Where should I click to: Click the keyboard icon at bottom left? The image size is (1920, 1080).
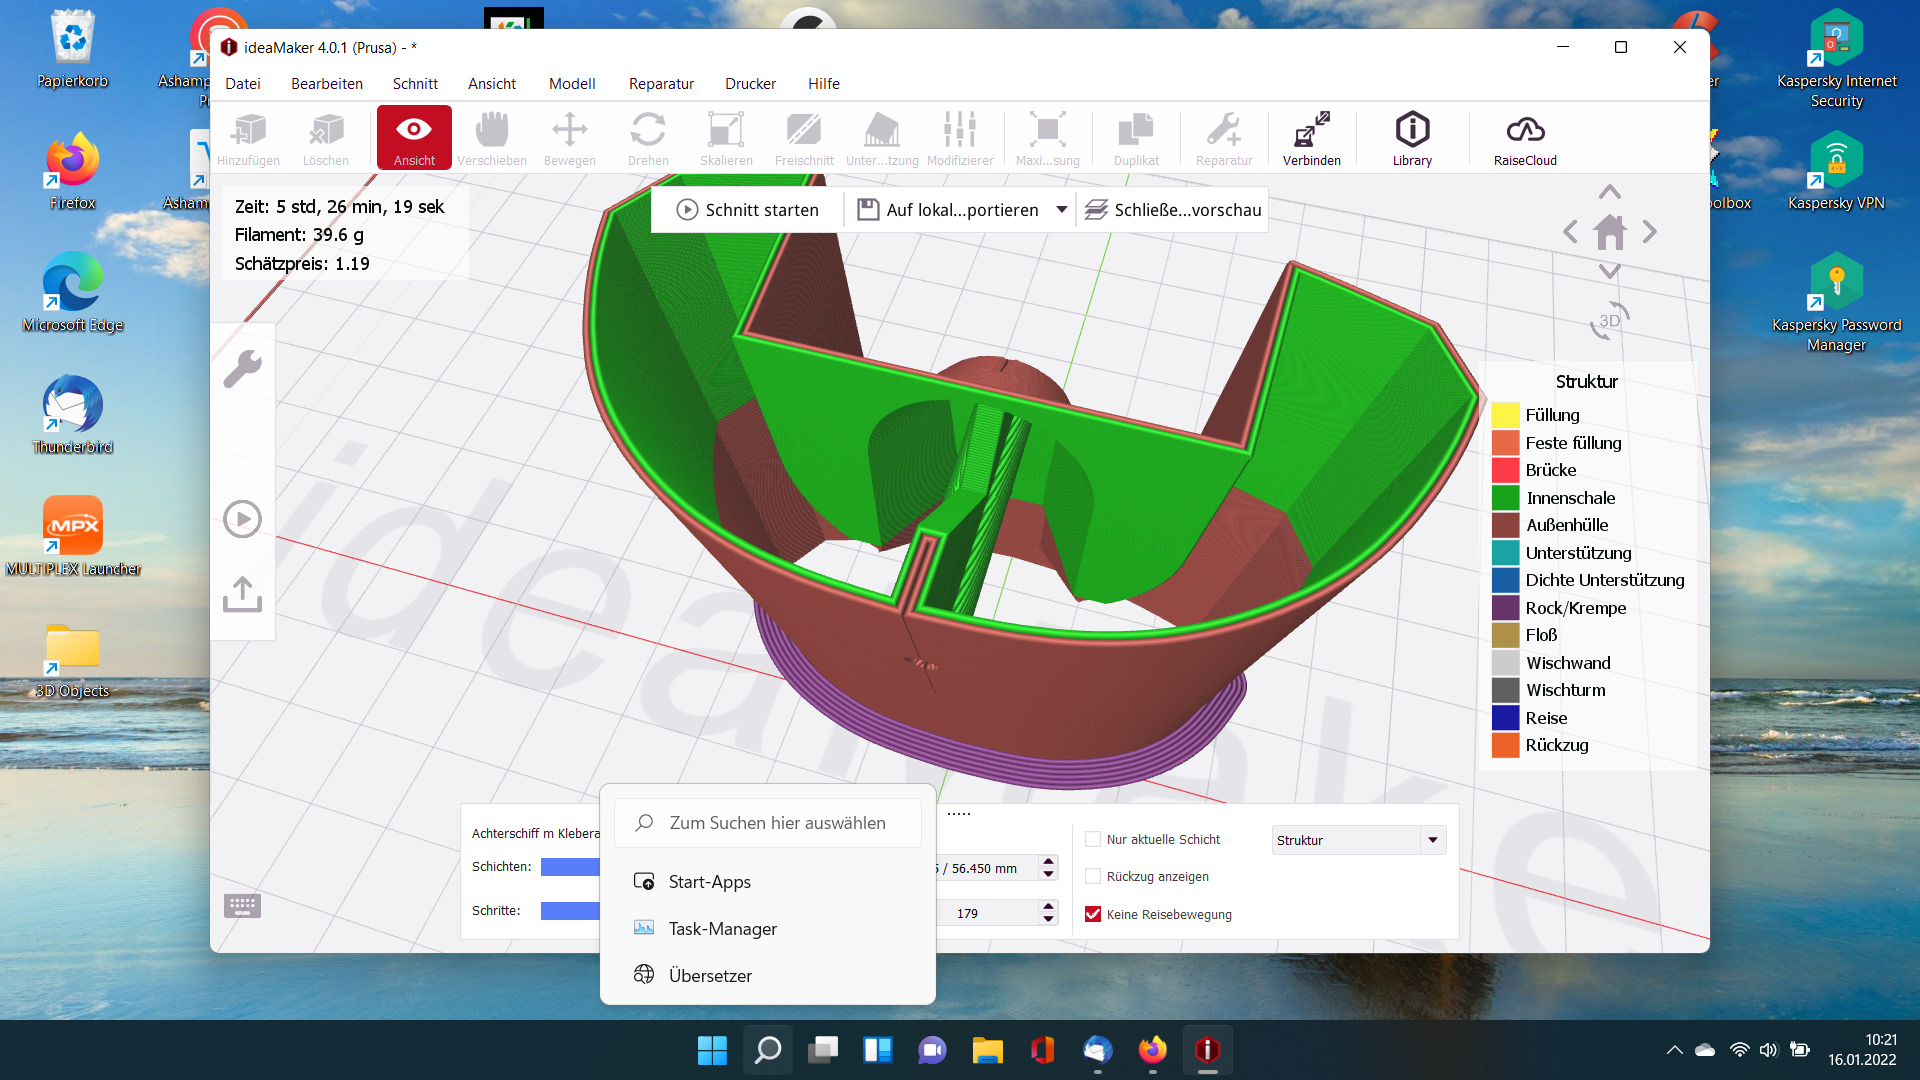click(x=242, y=906)
